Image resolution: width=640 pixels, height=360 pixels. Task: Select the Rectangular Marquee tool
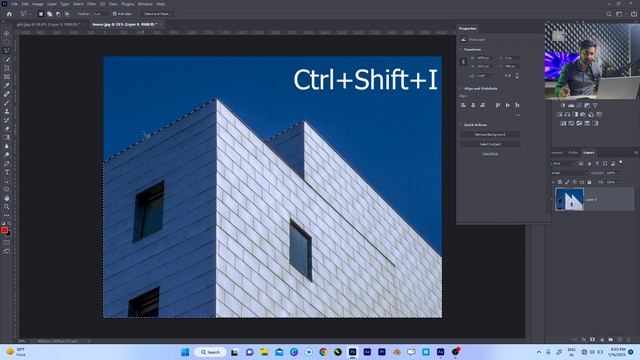[x=7, y=42]
